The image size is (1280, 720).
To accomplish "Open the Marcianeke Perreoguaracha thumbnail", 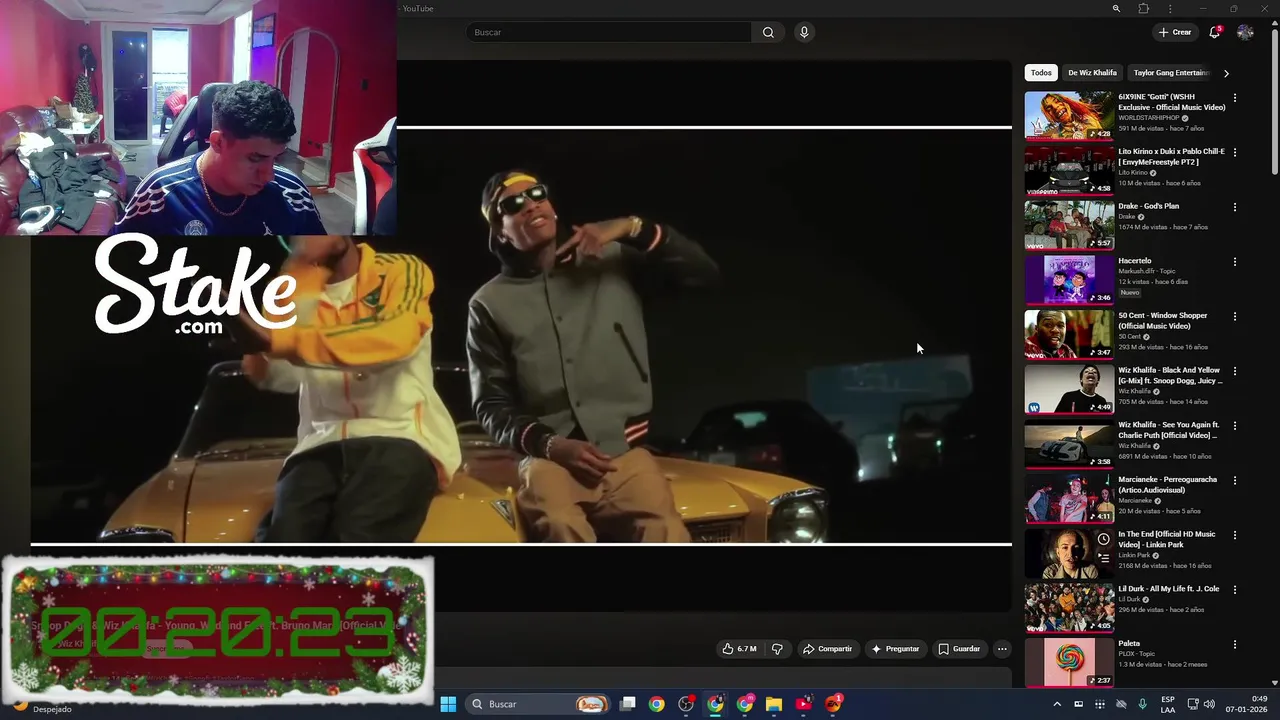I will (x=1069, y=498).
